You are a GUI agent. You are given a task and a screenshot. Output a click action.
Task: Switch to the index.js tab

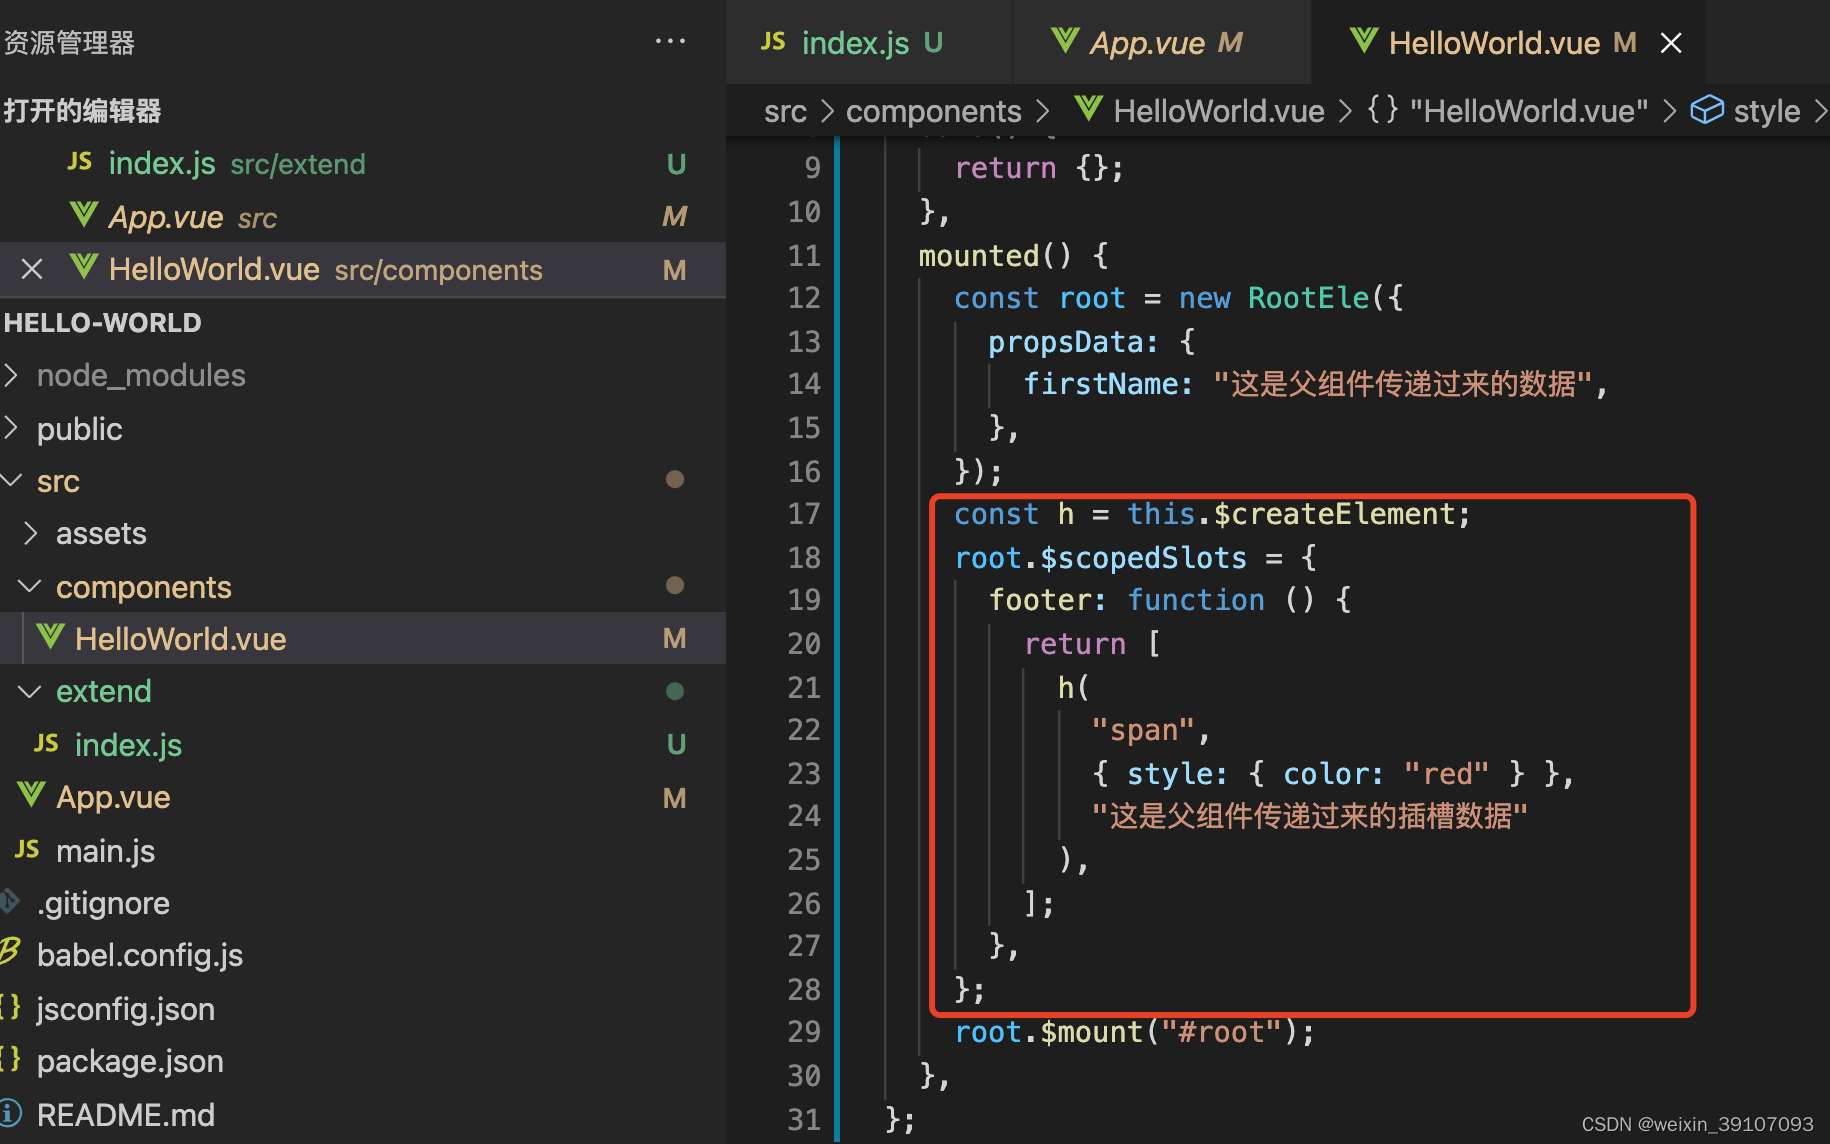pos(855,41)
